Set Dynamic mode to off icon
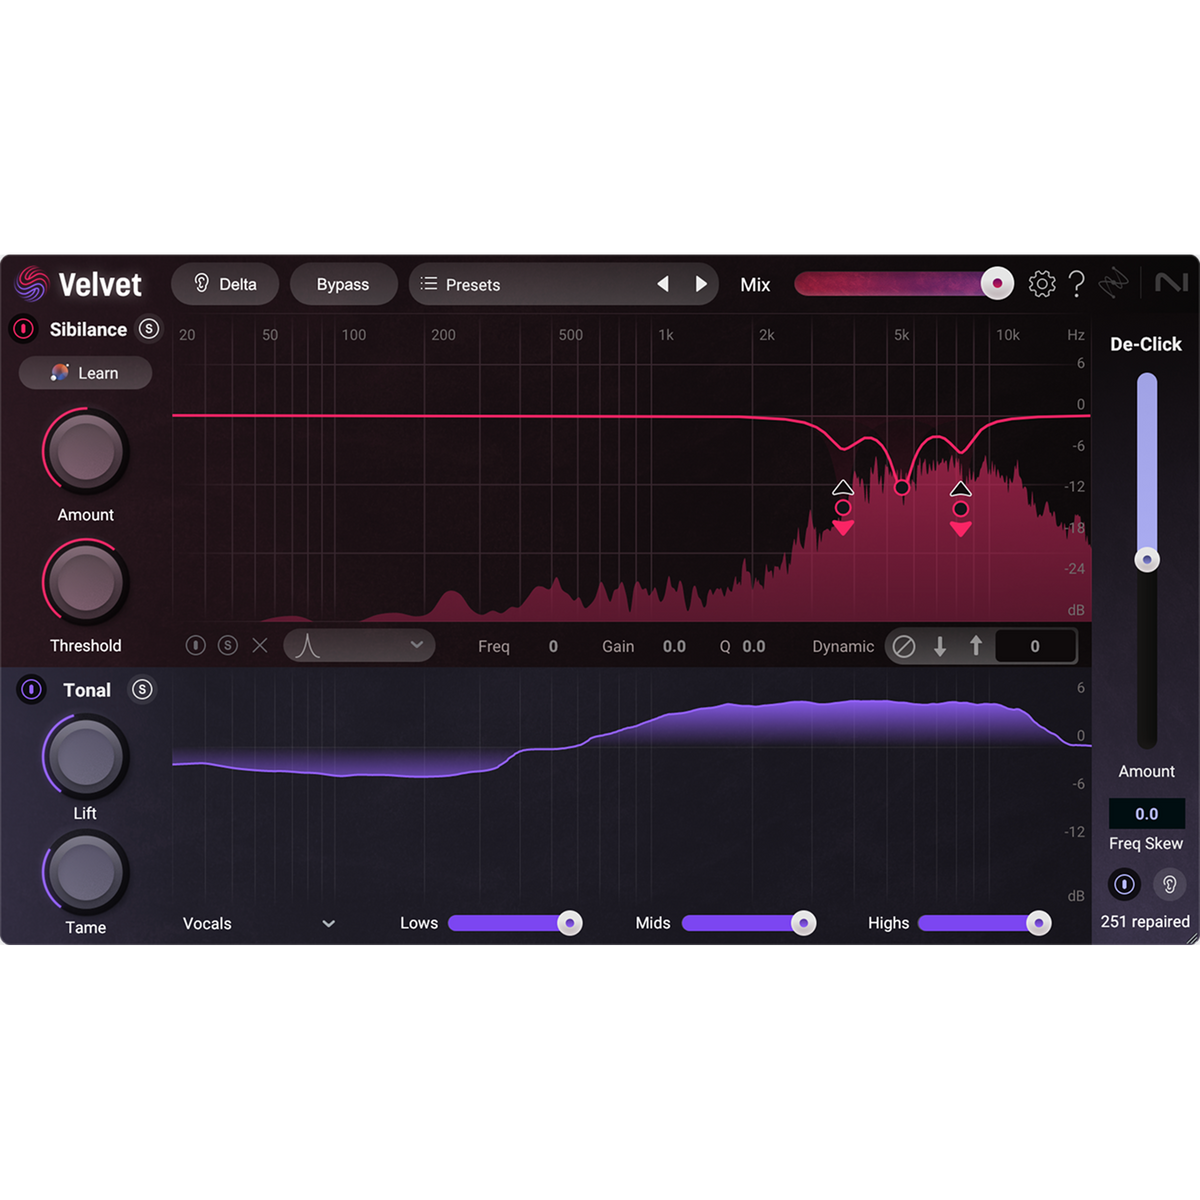Screen dimensions: 1200x1200 pyautogui.click(x=904, y=647)
